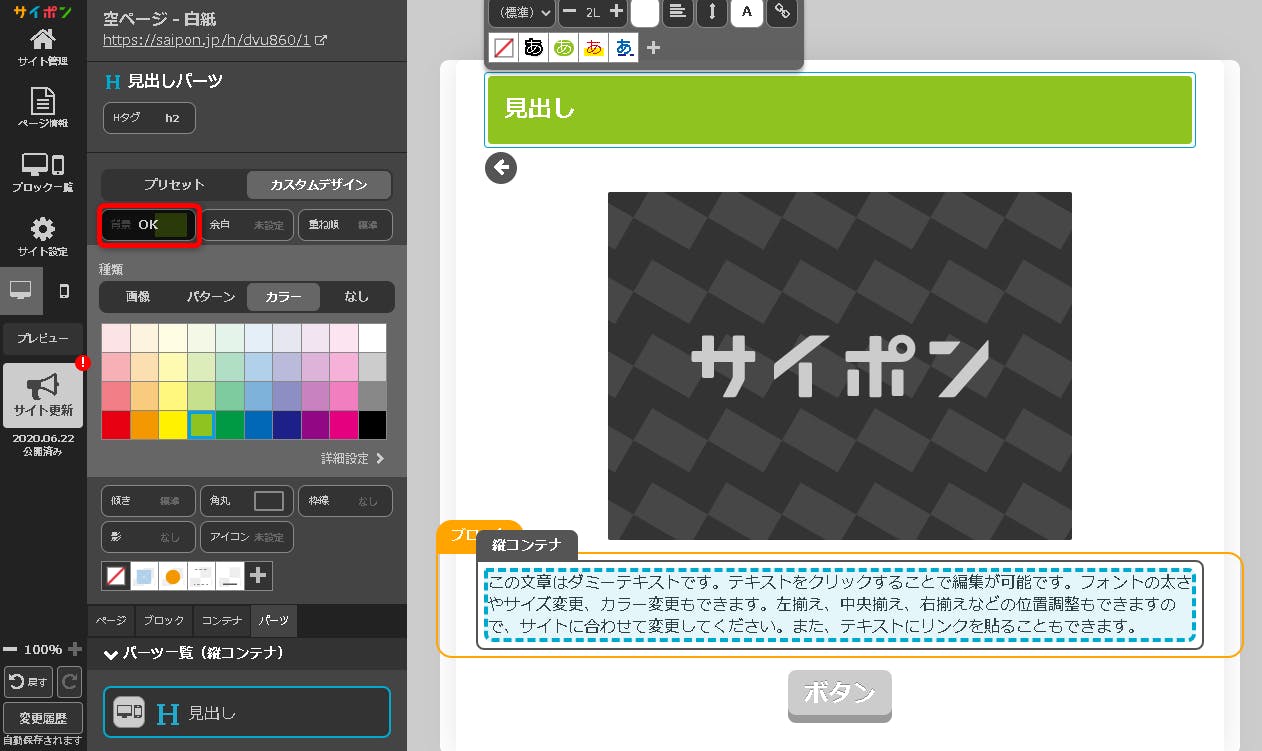This screenshot has width=1262, height=751.
Task: Select dashed-line style preset
Action: (201, 576)
